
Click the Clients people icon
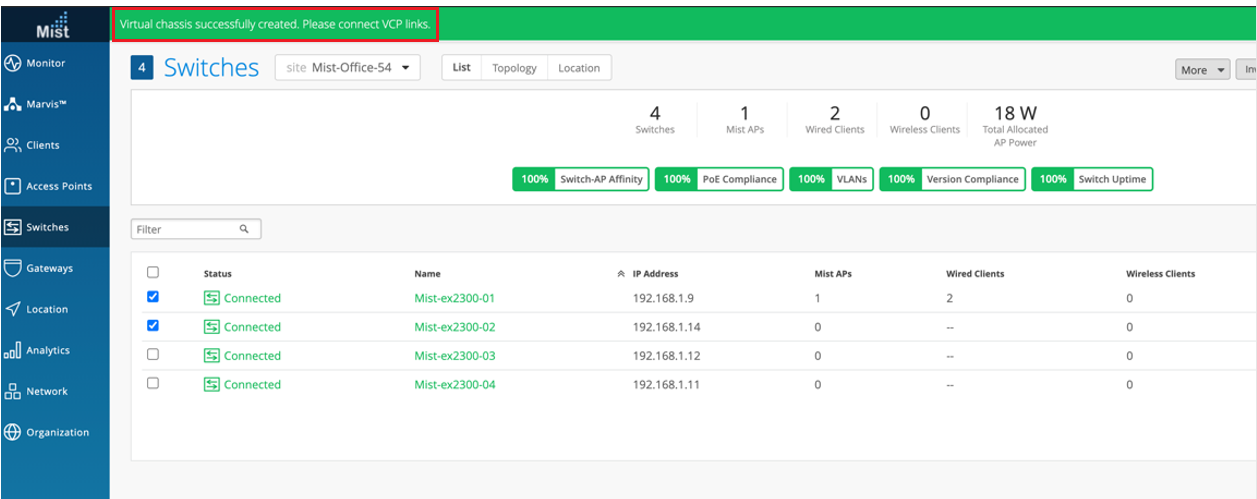(x=13, y=145)
